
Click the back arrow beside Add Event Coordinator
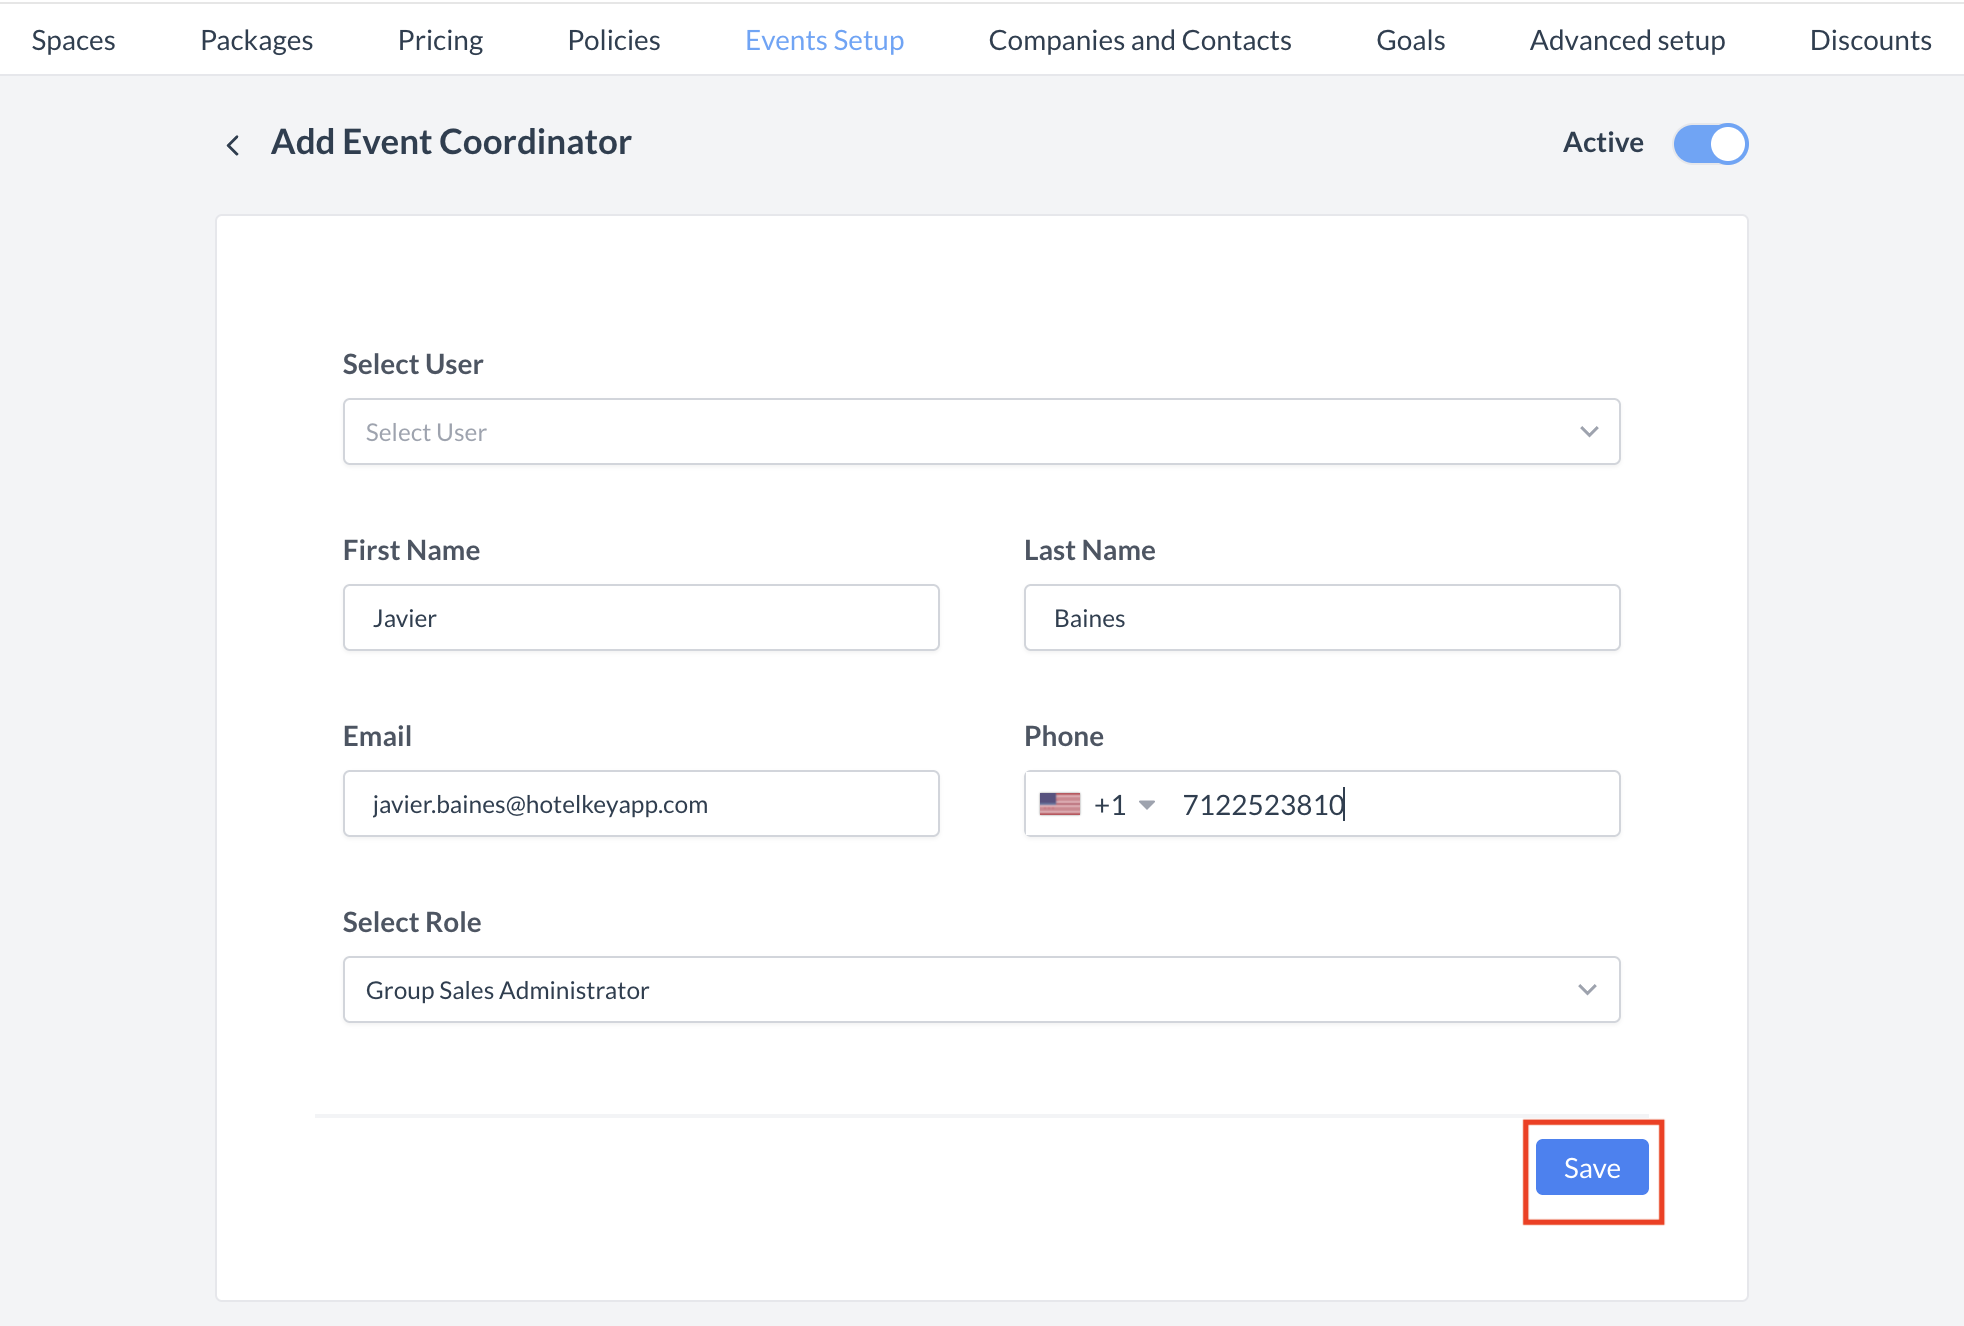click(233, 144)
